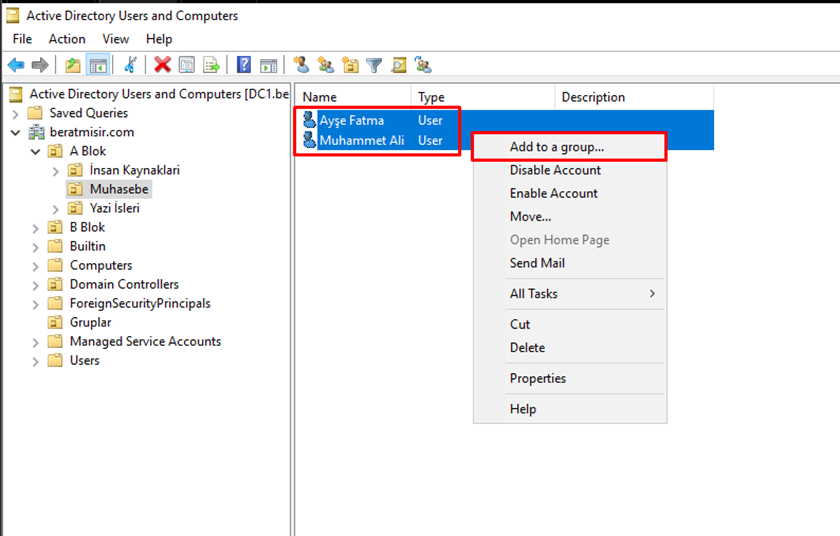Click the blue Help question mark icon

coord(244,65)
